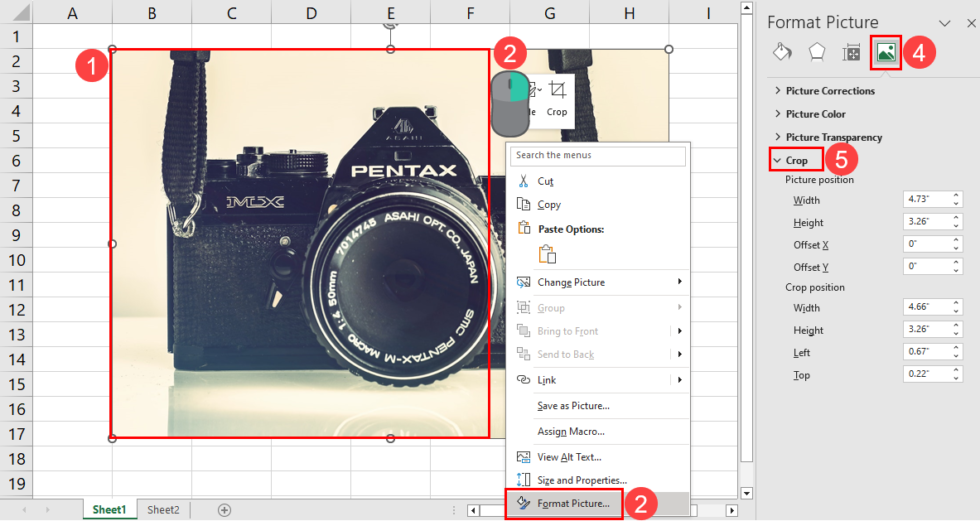Collapse the Crop section

[791, 161]
